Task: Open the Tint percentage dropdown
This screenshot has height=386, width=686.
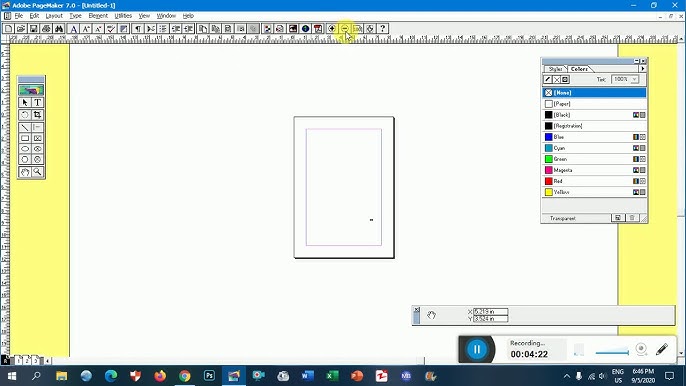Action: tap(634, 79)
